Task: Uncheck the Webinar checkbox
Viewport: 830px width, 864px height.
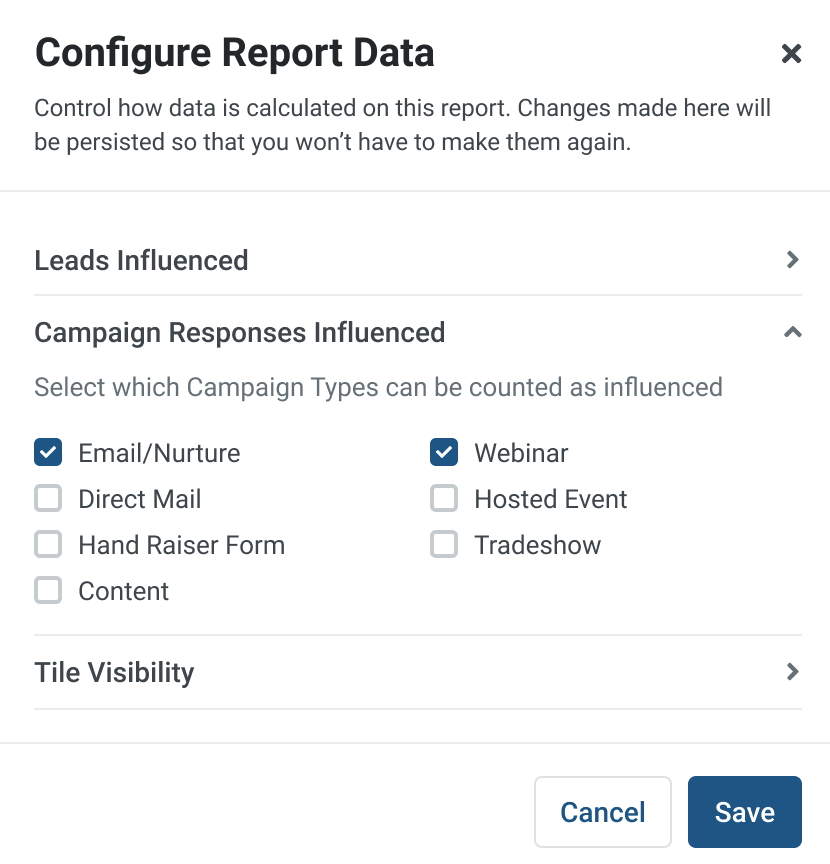Action: pyautogui.click(x=444, y=452)
